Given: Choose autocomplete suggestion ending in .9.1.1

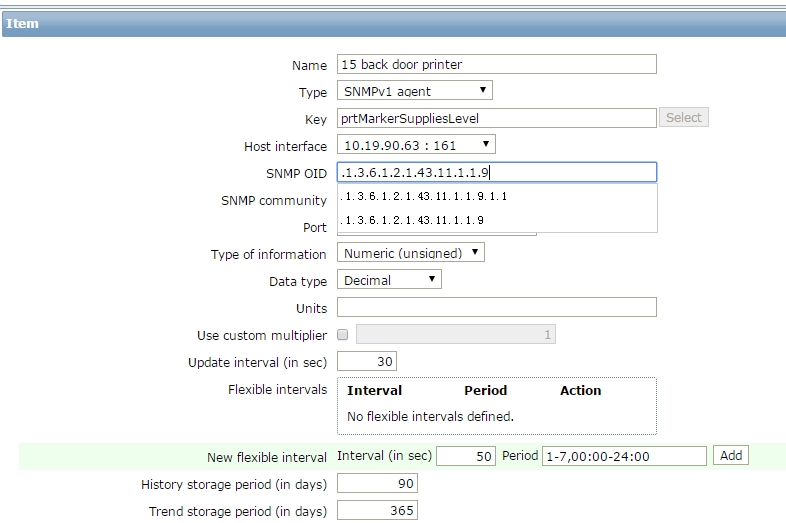Looking at the screenshot, I should click(496, 196).
